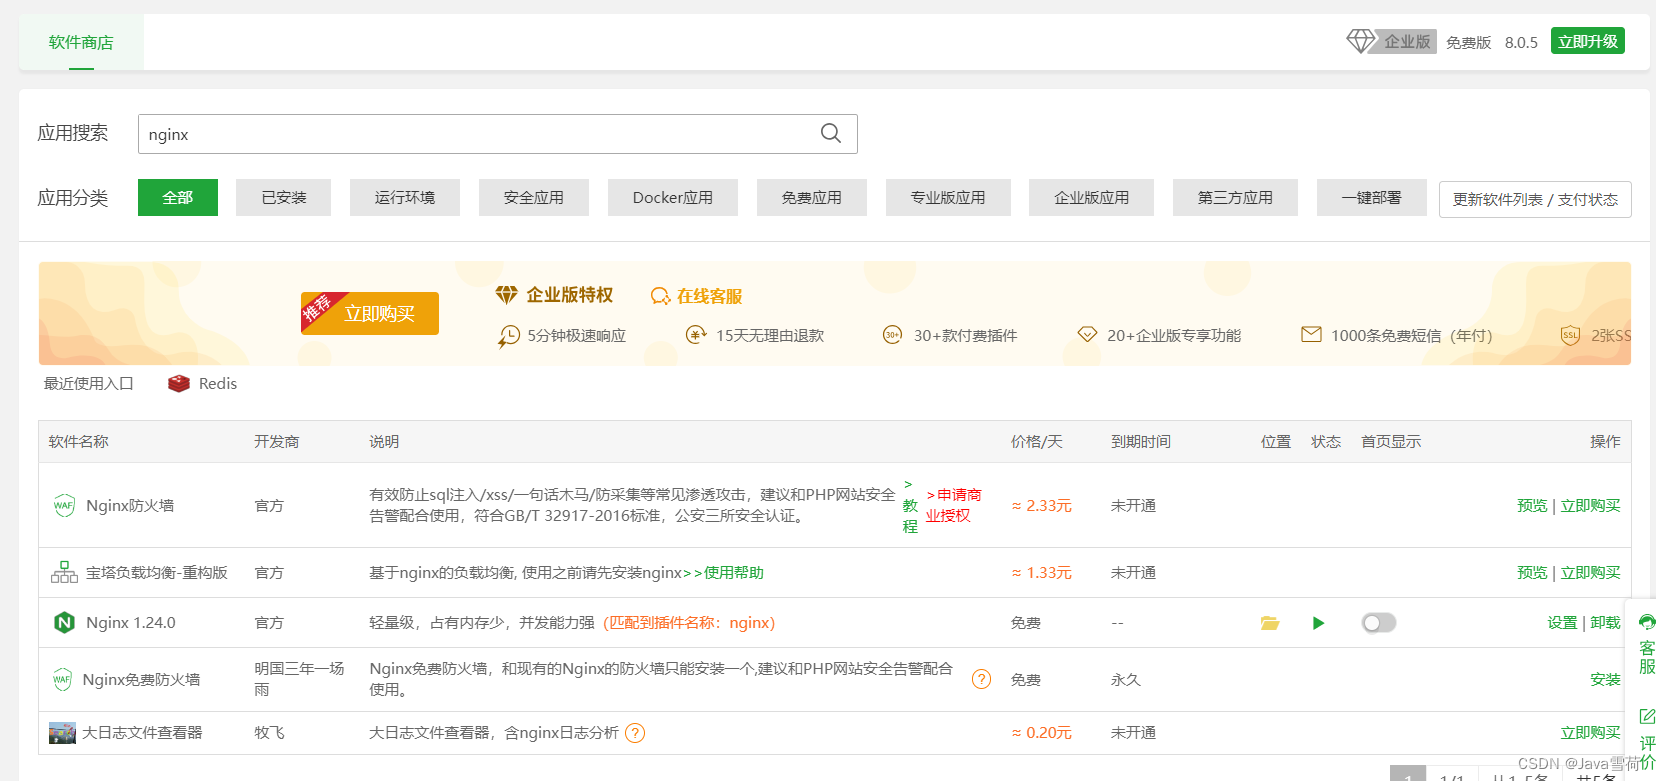Click 立即购买 for 宝塔负载均衡-重构版
Screen dimensions: 1656x781
click(x=1591, y=572)
